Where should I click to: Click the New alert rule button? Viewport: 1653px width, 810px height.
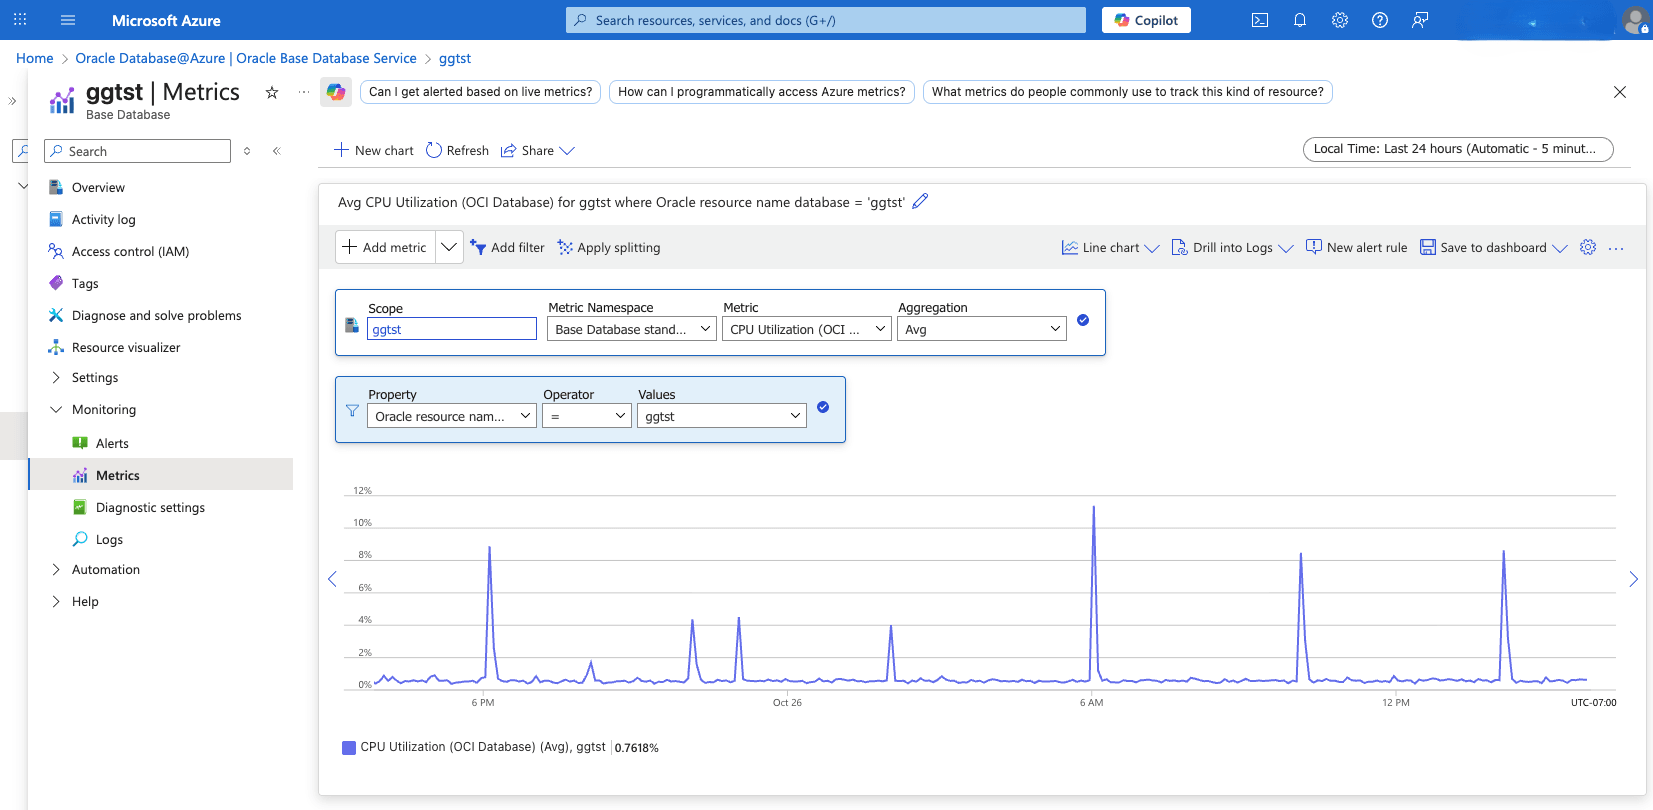coord(1356,247)
